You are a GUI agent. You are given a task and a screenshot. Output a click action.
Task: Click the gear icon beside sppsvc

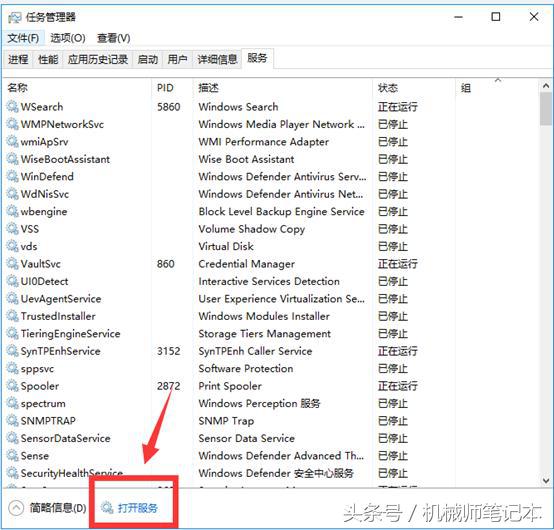(12, 368)
